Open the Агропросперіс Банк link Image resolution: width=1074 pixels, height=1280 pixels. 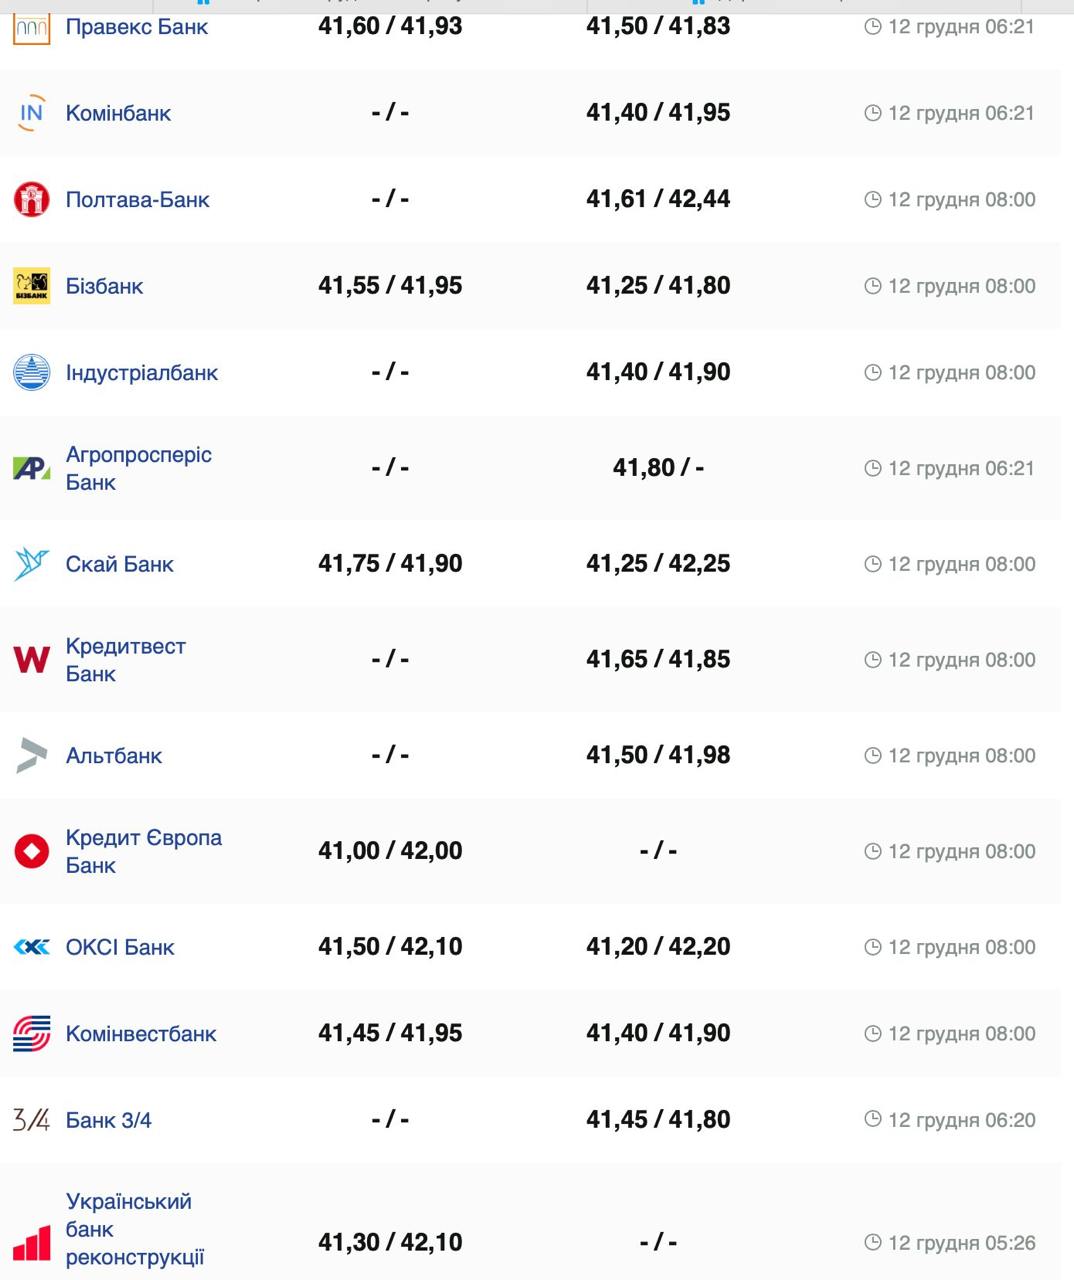coord(138,468)
